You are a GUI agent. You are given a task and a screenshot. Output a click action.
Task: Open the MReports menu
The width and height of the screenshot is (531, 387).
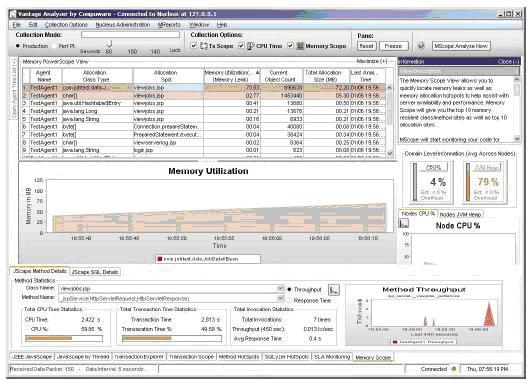[169, 25]
